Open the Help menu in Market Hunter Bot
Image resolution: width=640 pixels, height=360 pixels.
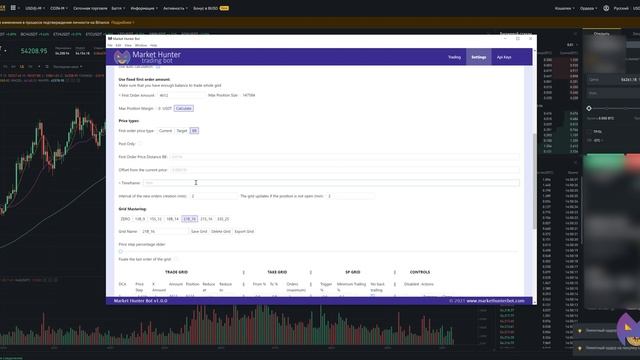coord(153,45)
